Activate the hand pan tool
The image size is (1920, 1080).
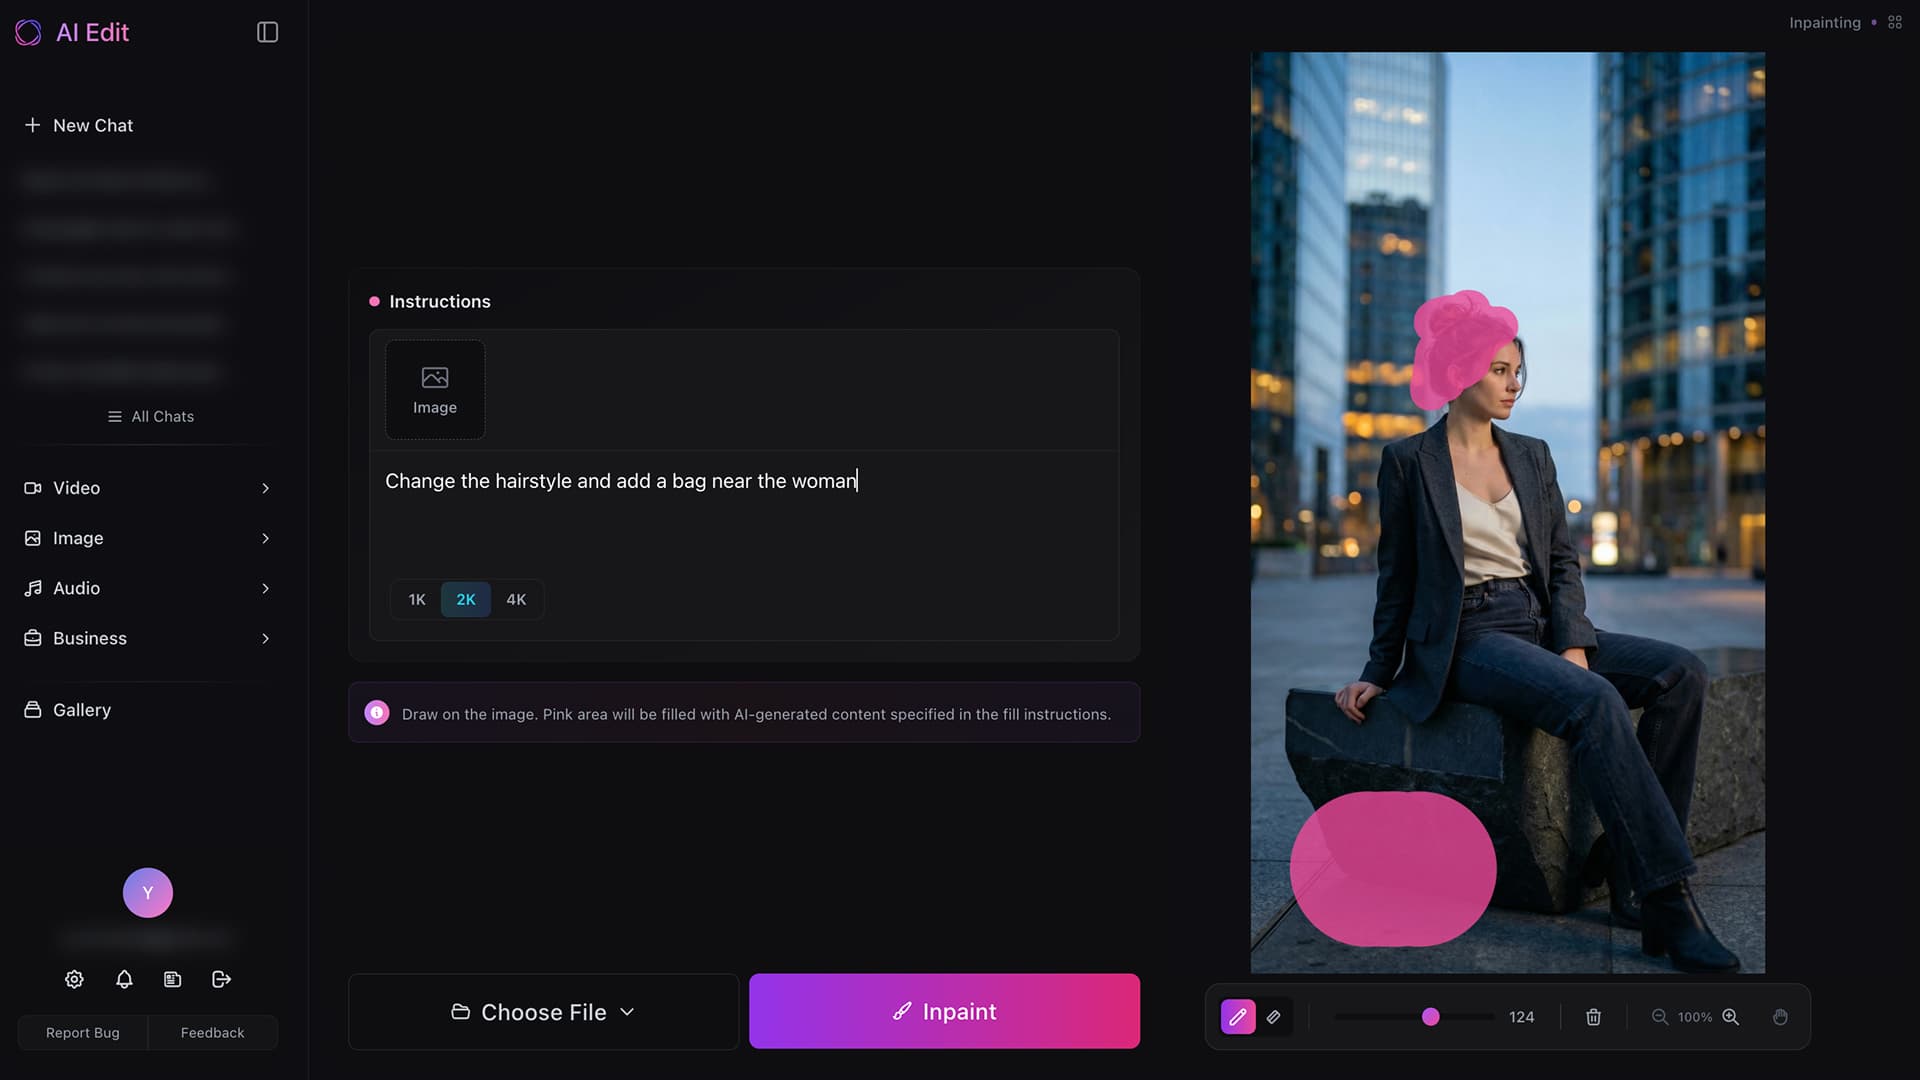pyautogui.click(x=1780, y=1017)
